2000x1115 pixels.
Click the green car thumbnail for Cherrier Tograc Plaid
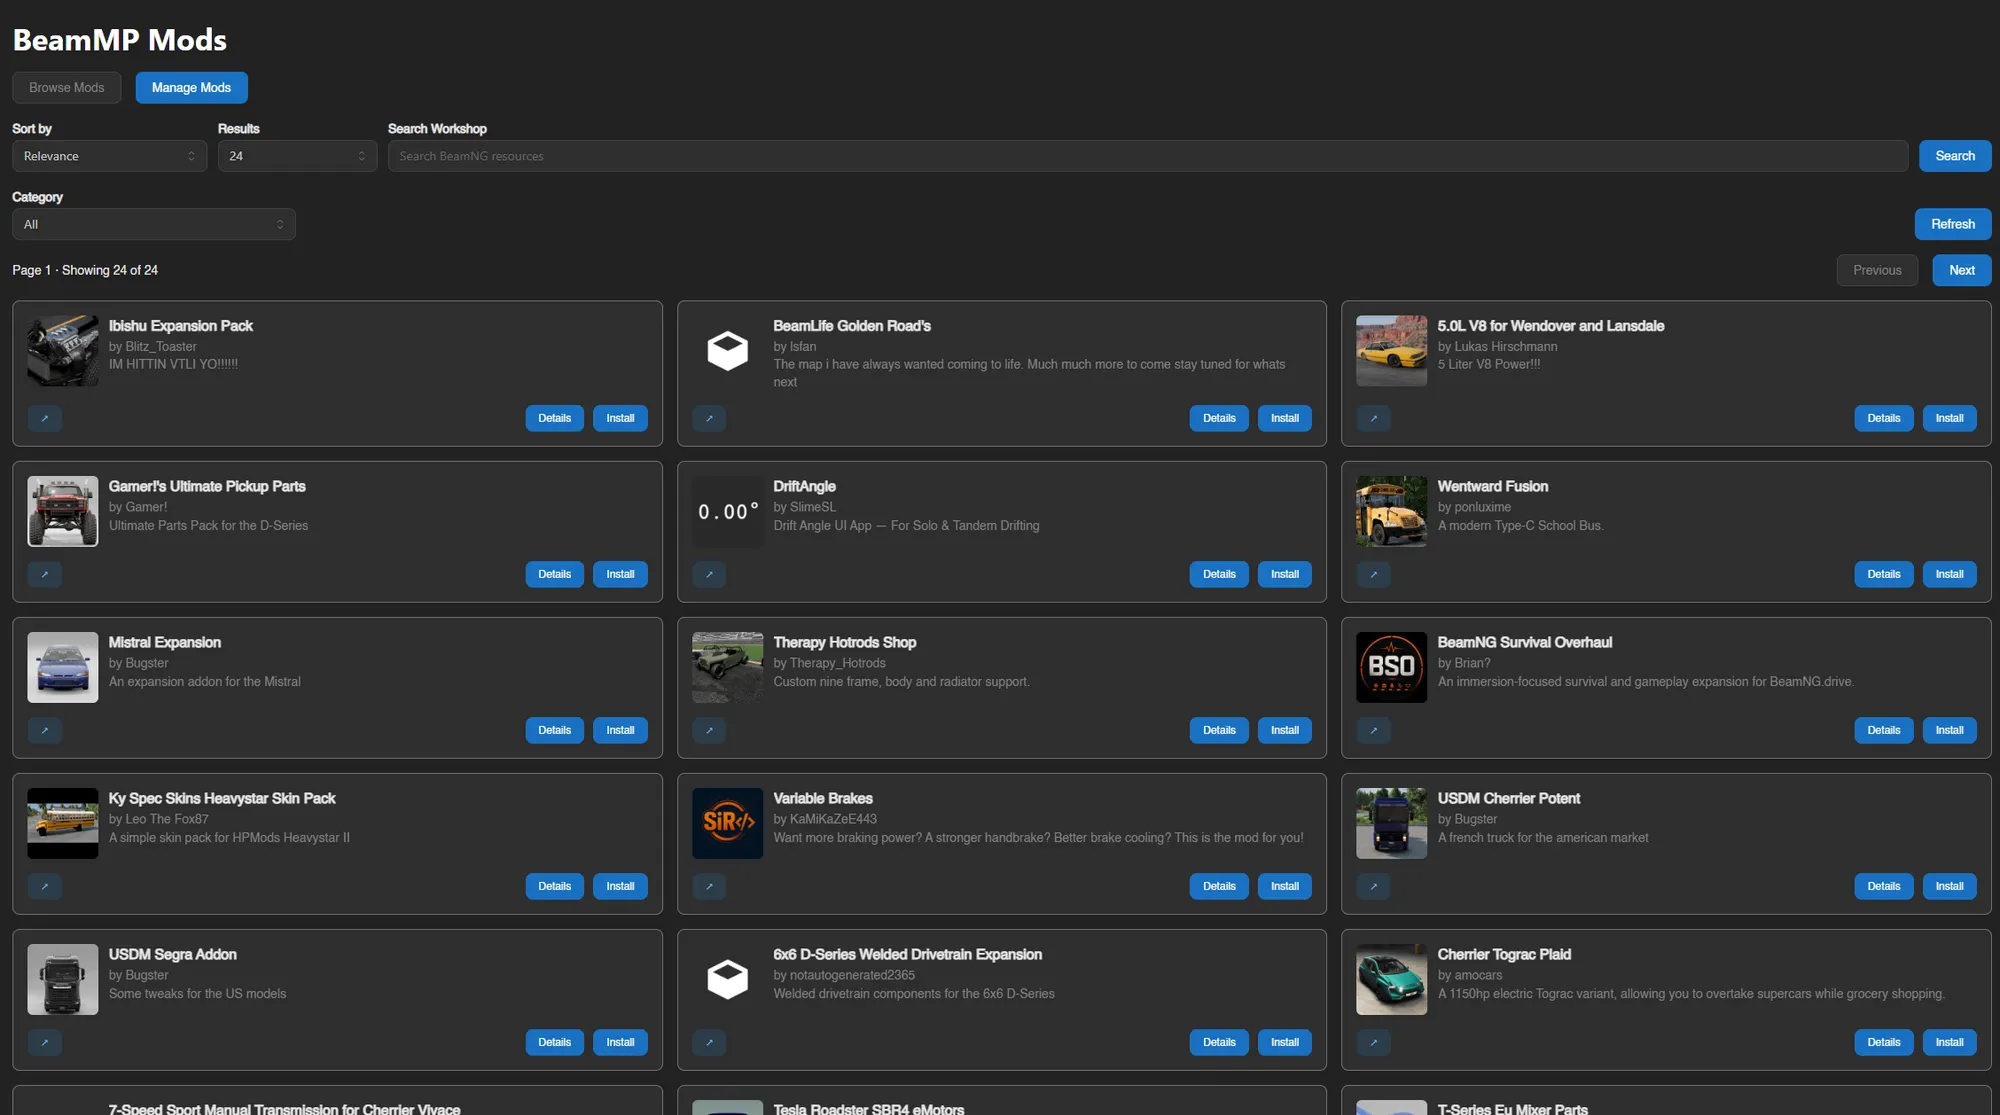click(1391, 979)
